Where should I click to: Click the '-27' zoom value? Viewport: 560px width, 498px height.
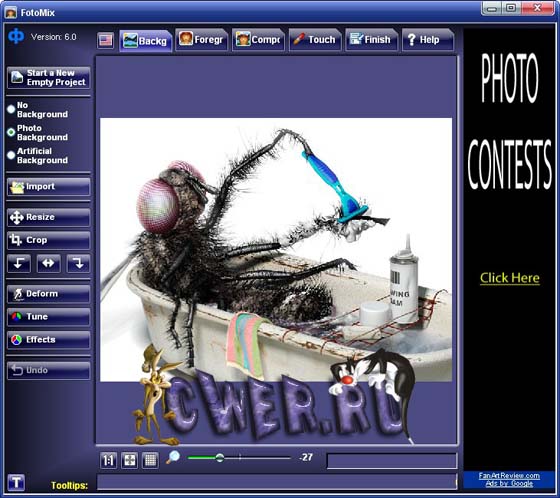coord(306,457)
